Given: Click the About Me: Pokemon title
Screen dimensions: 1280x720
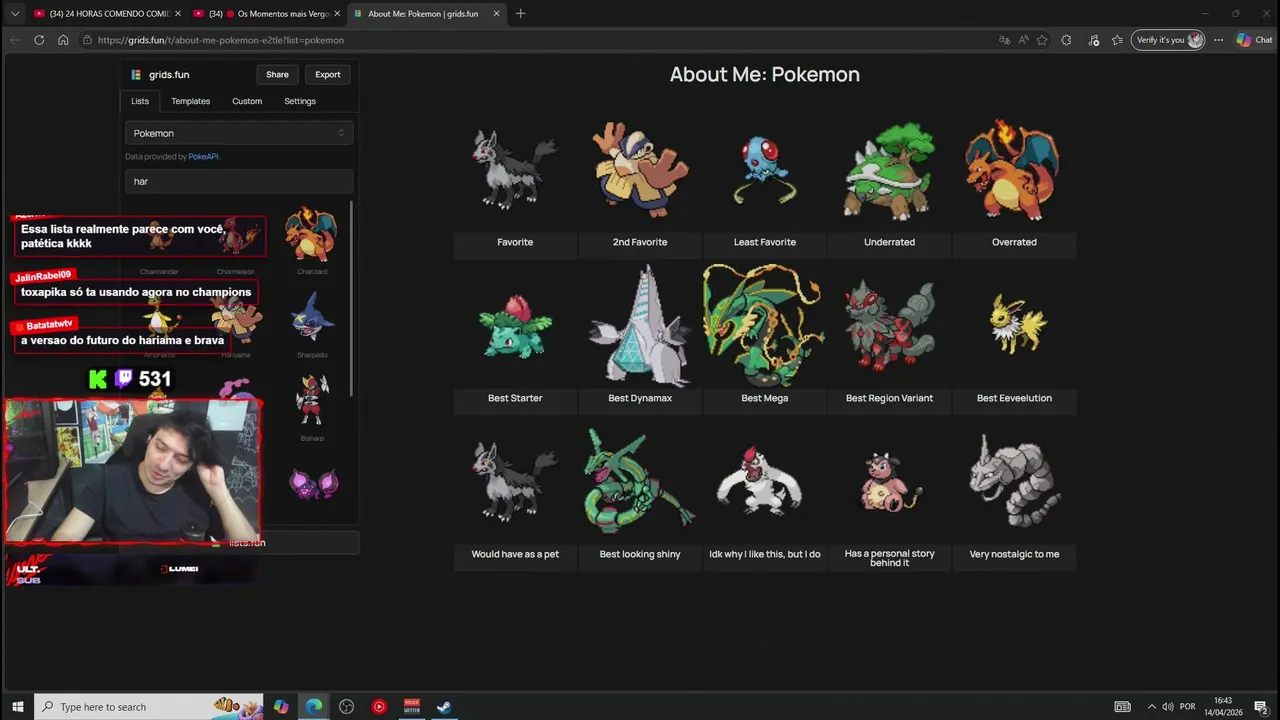Looking at the screenshot, I should coord(765,74).
